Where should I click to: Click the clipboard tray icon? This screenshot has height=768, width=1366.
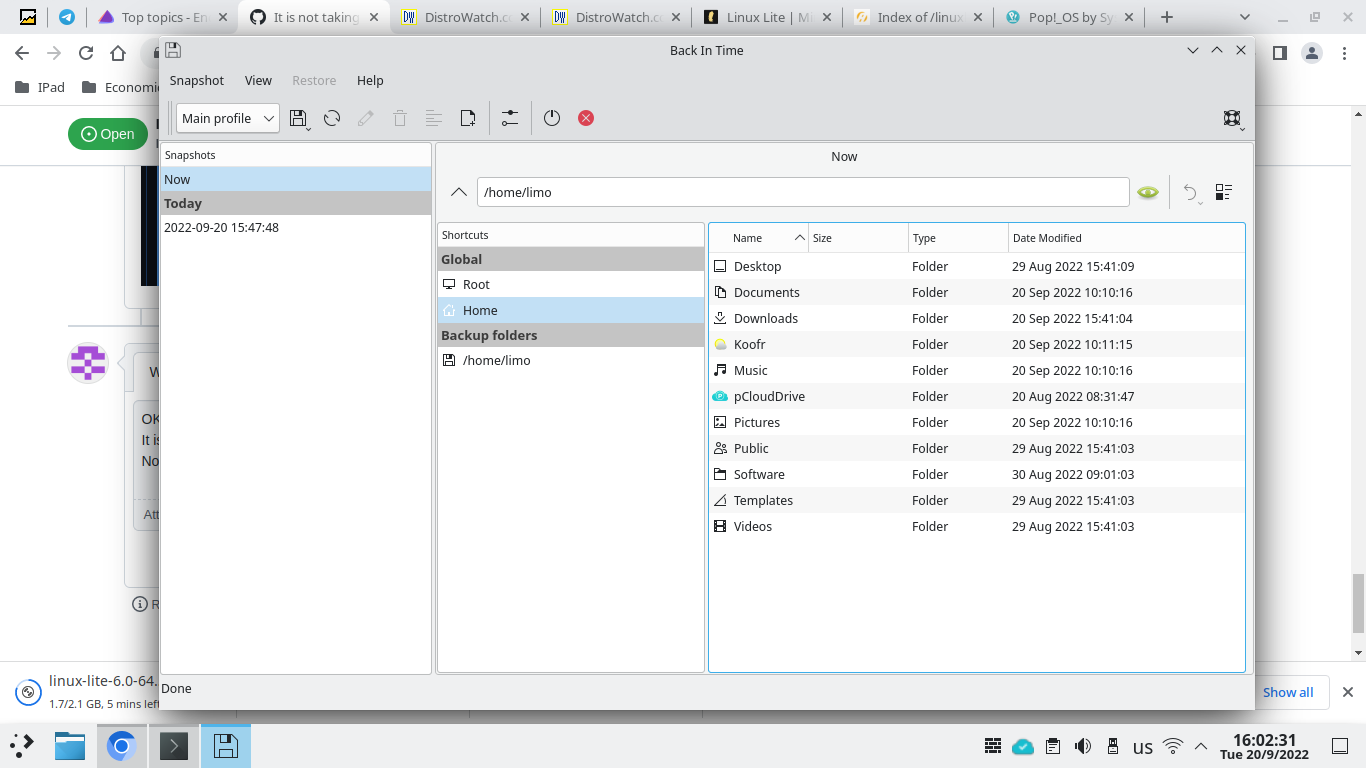(1053, 746)
